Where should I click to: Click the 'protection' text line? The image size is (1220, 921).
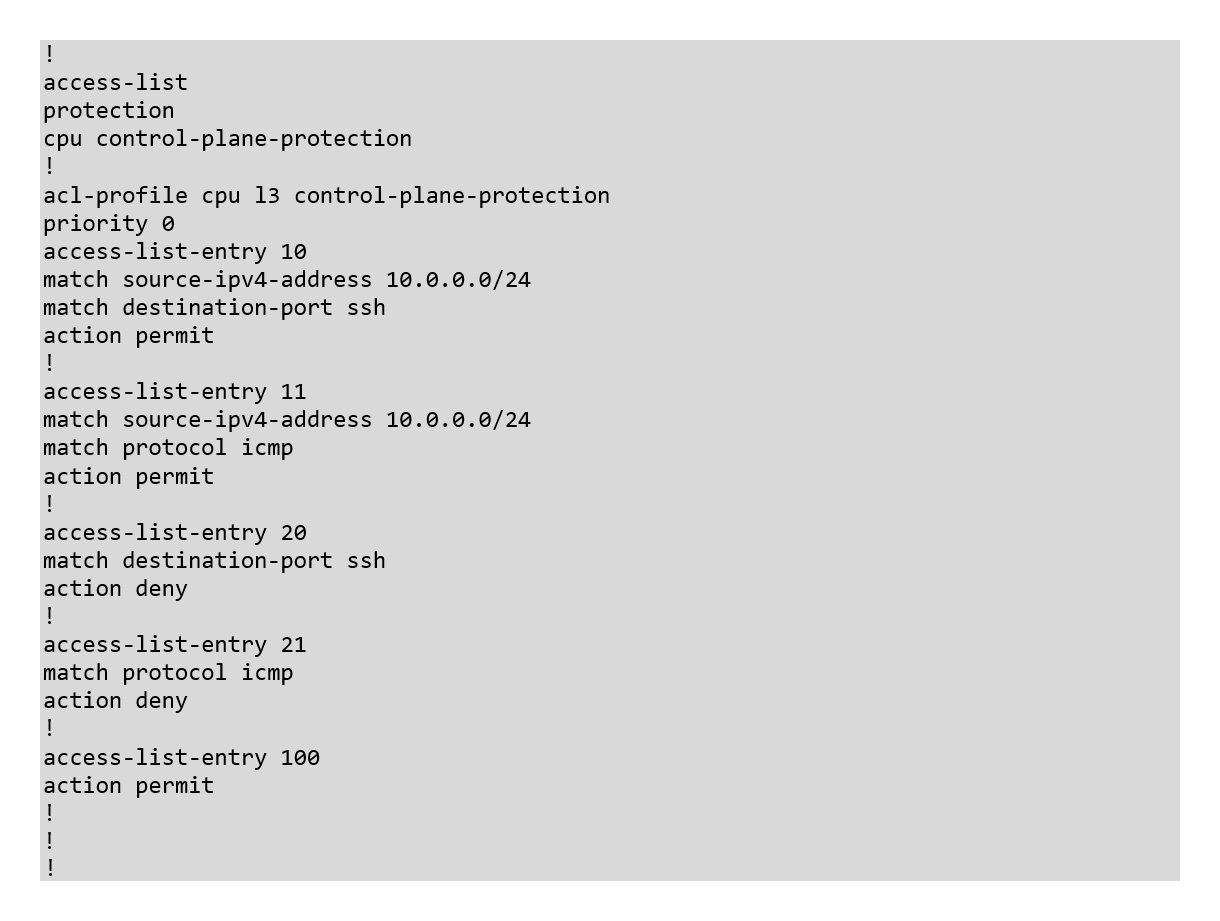tap(108, 111)
